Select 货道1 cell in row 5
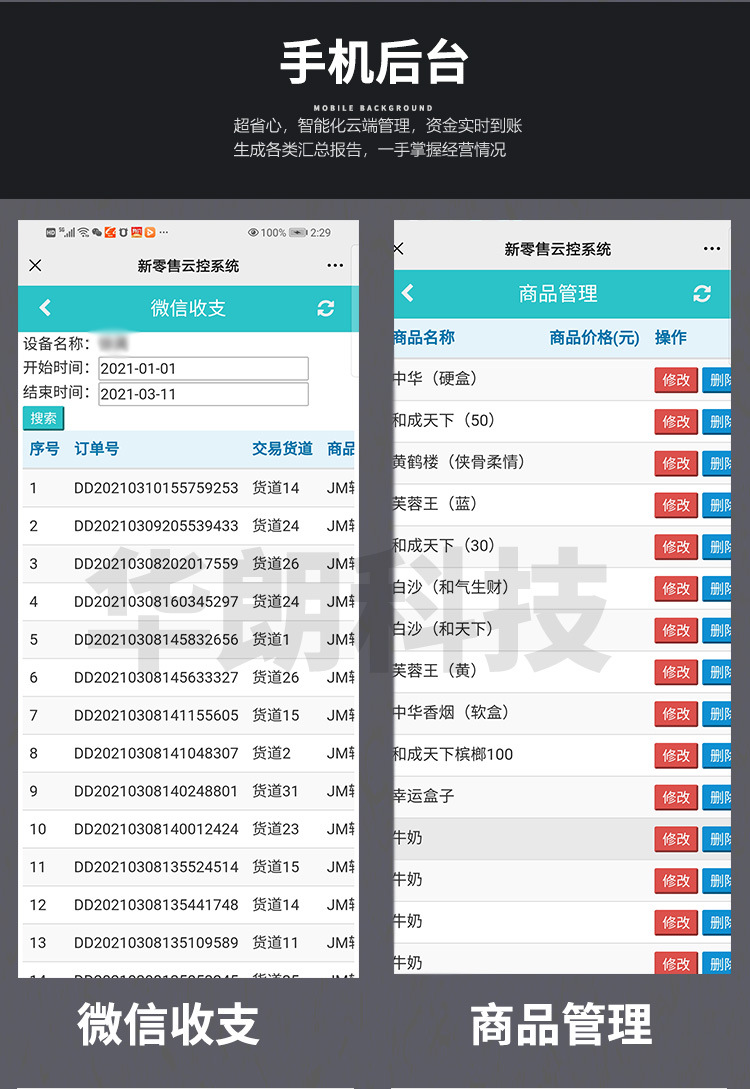The height and width of the screenshot is (1089, 750). coord(271,640)
